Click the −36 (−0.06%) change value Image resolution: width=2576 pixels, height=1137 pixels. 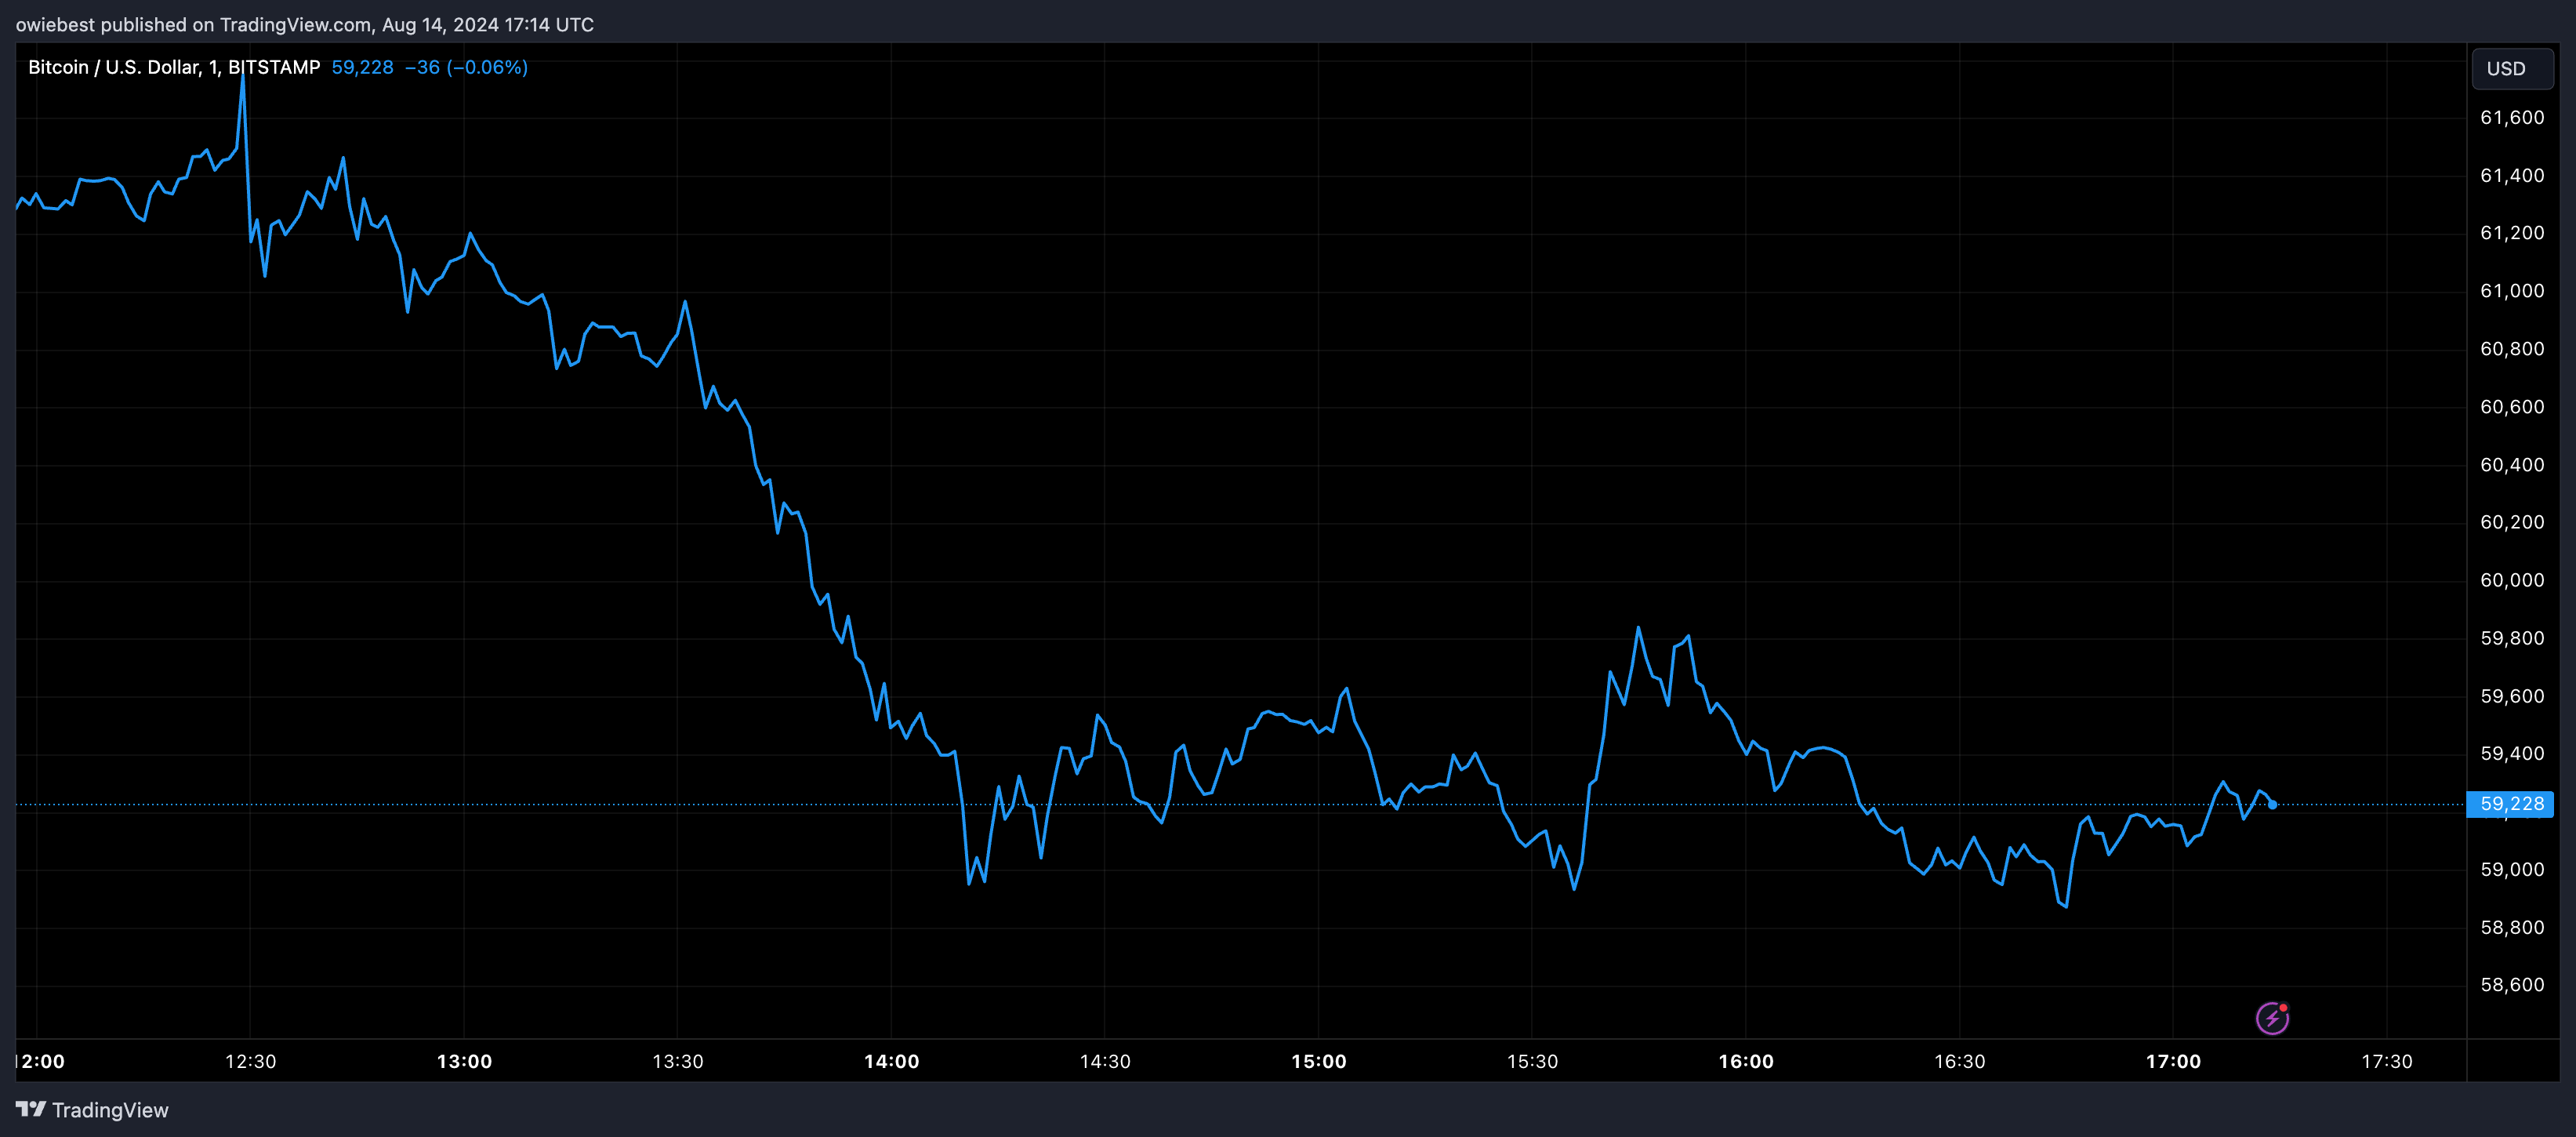pyautogui.click(x=466, y=67)
